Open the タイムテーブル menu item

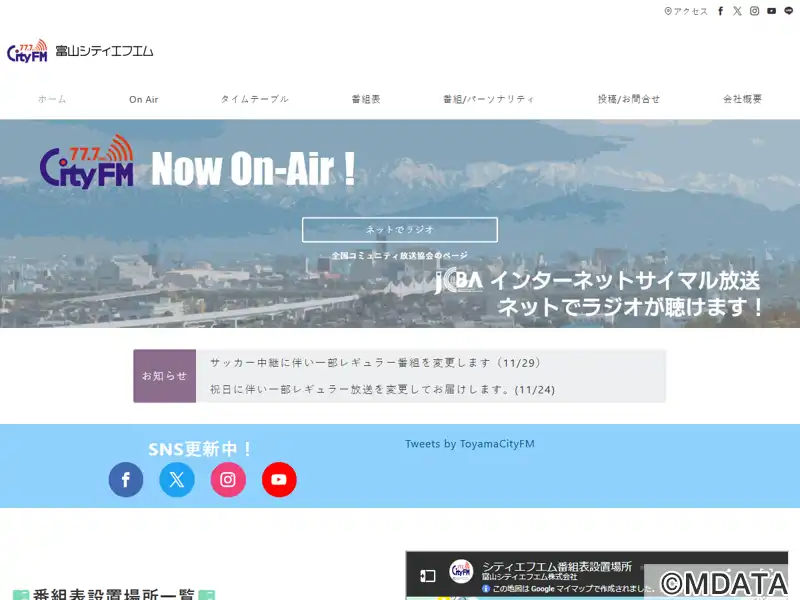tap(255, 99)
